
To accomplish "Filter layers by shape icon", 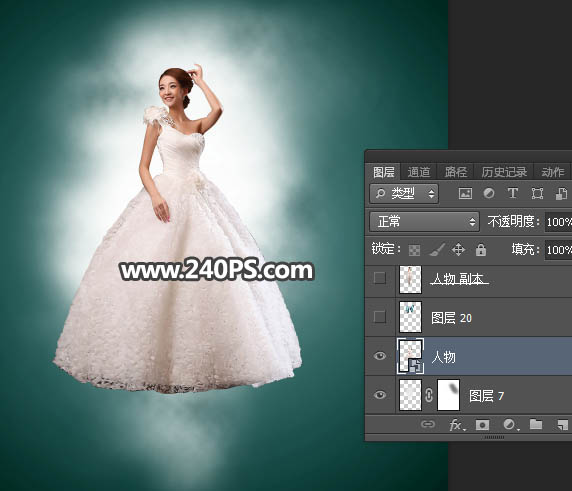I will click(537, 193).
